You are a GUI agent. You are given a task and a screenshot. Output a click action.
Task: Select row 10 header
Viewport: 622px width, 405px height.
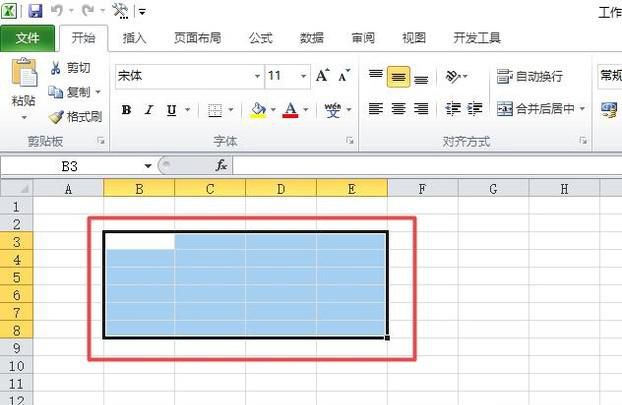[16, 365]
